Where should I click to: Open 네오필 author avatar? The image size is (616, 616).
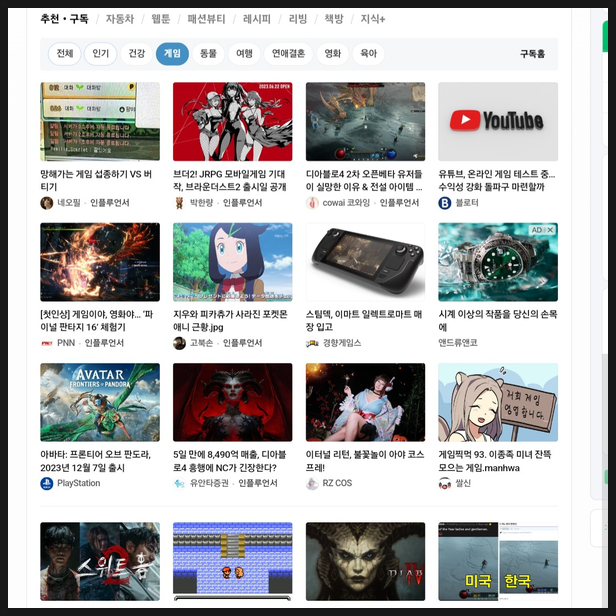pos(47,203)
